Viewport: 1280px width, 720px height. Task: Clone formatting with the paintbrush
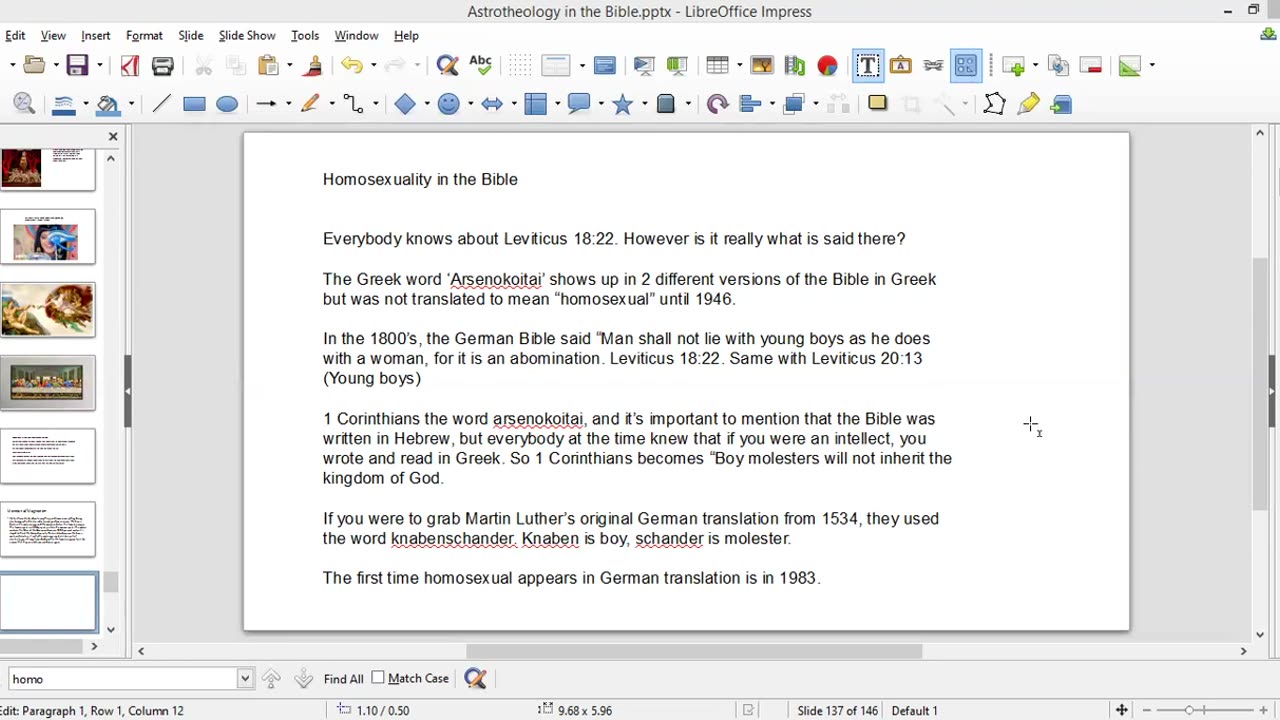click(x=312, y=66)
